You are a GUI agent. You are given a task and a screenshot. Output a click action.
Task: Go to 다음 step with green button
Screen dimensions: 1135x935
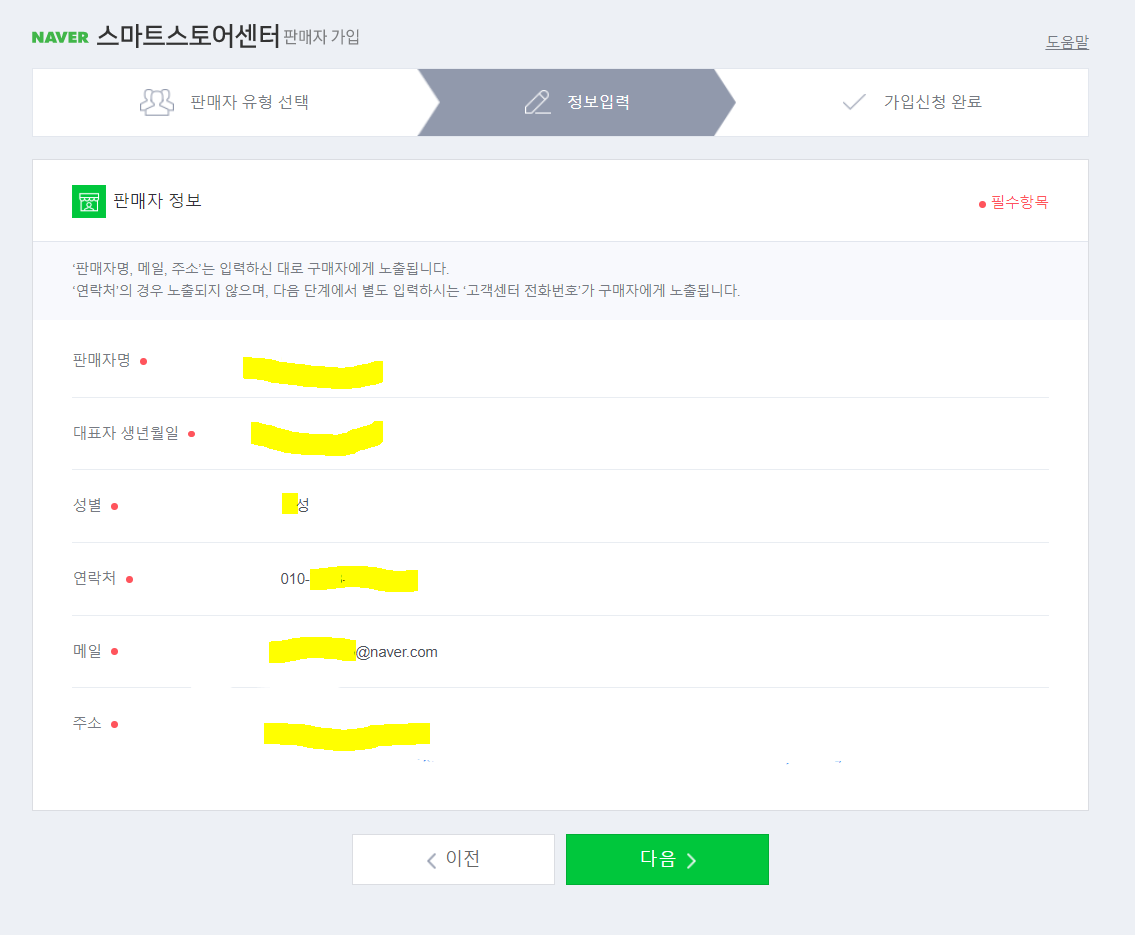(x=667, y=859)
